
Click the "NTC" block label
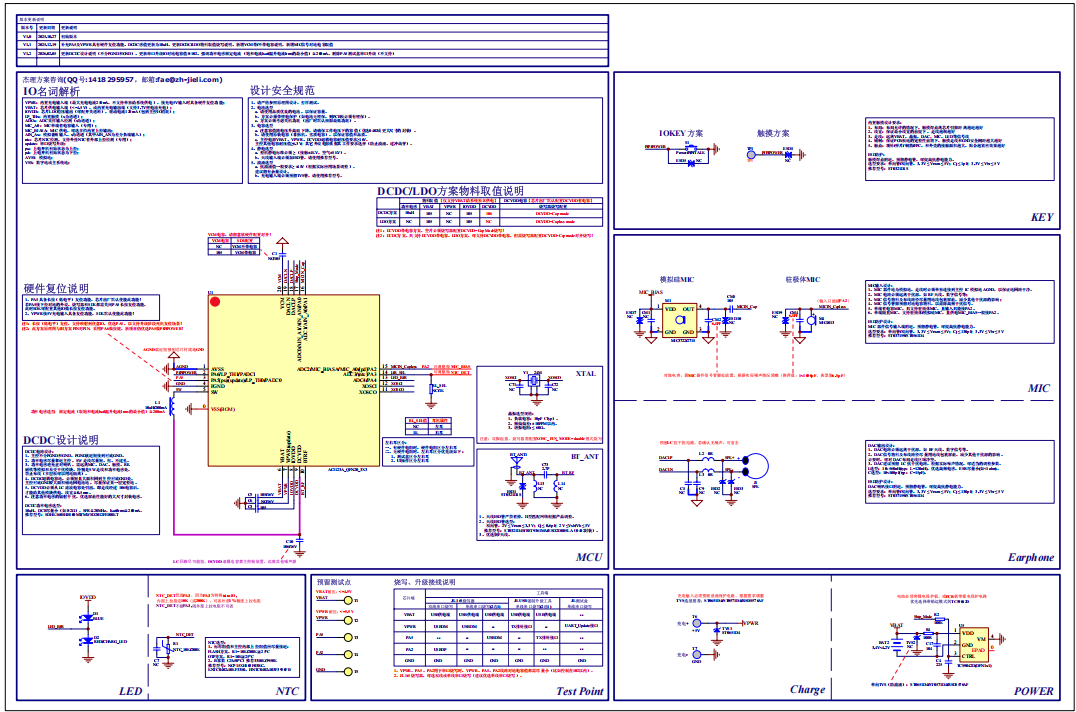288,691
